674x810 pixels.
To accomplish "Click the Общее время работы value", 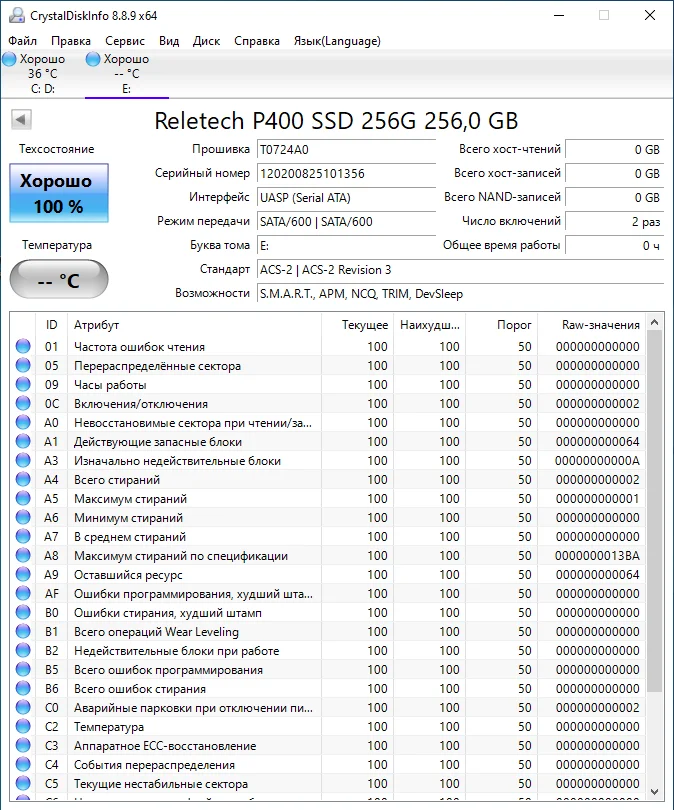I will (x=614, y=245).
